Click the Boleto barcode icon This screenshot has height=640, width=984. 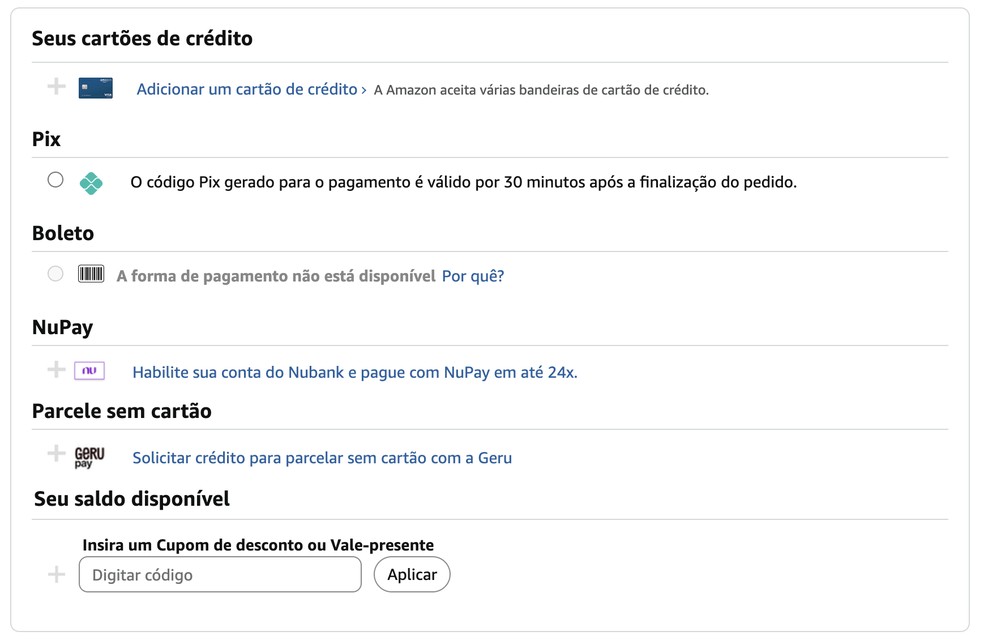(x=91, y=273)
